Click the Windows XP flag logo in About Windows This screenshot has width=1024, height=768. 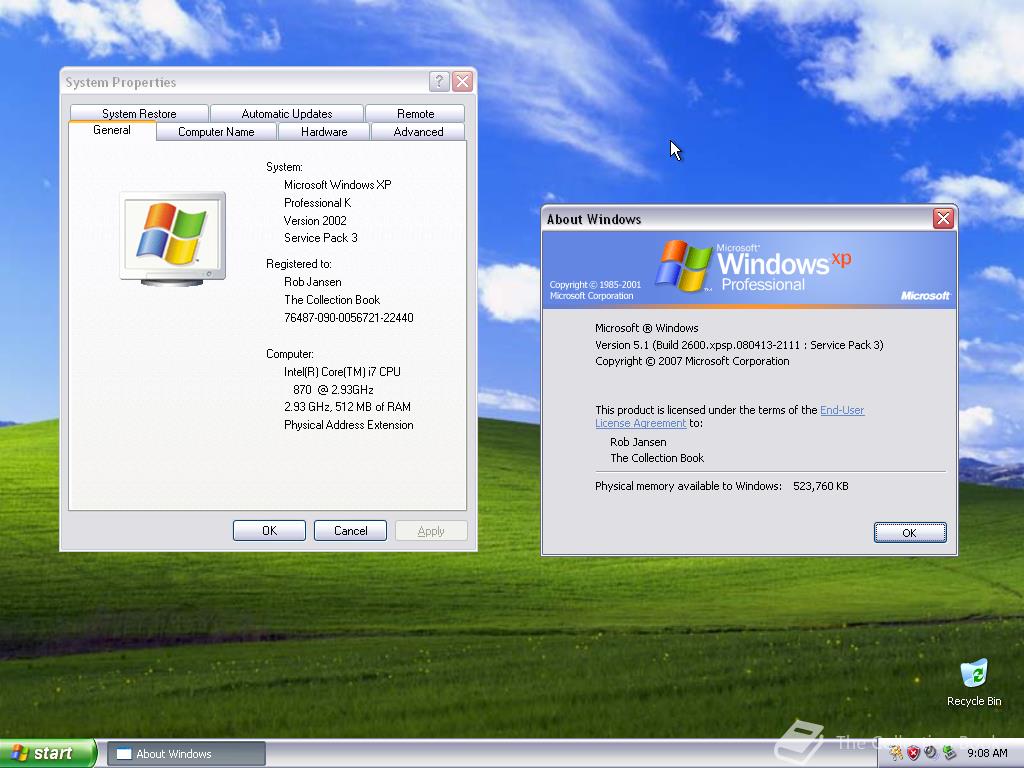click(684, 266)
